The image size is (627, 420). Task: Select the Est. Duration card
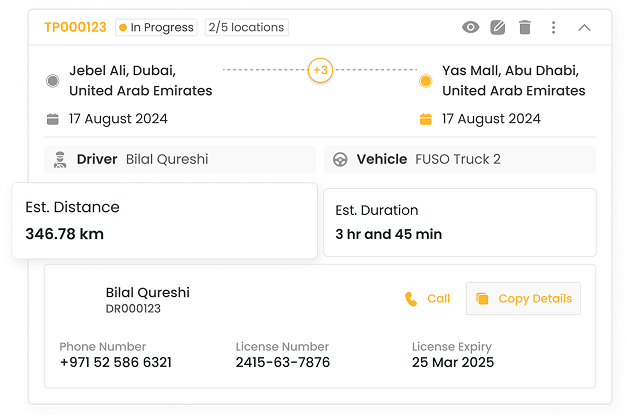point(459,222)
